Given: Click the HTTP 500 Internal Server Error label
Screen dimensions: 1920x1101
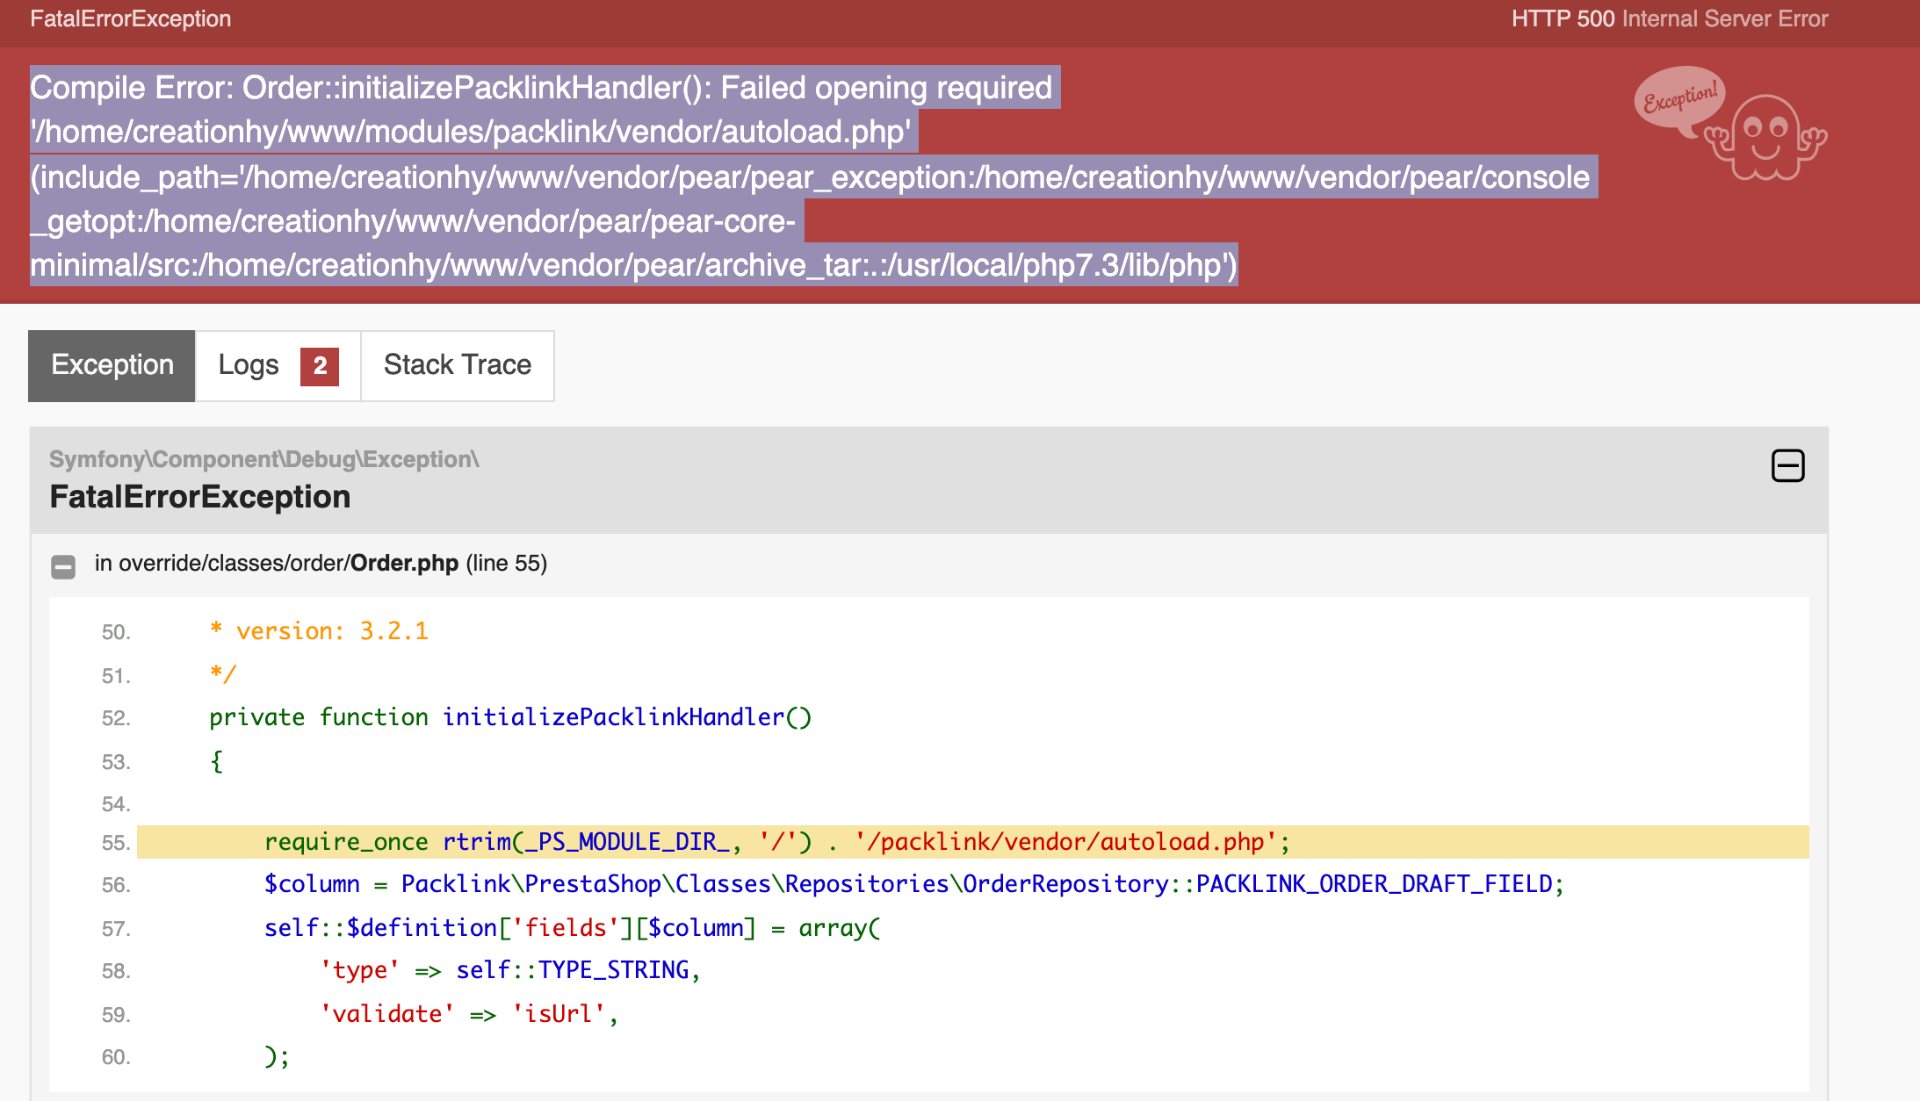Looking at the screenshot, I should pos(1669,19).
